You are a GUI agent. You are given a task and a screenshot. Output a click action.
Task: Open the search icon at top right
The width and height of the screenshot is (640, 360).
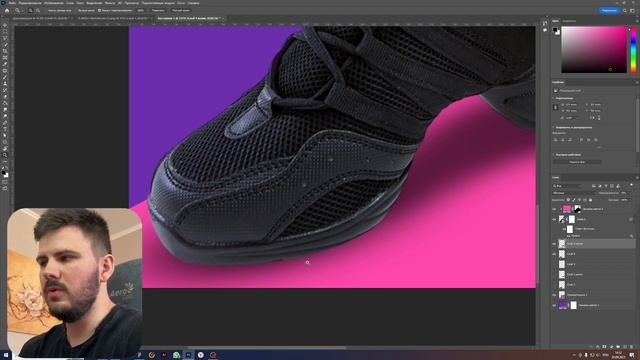625,10
